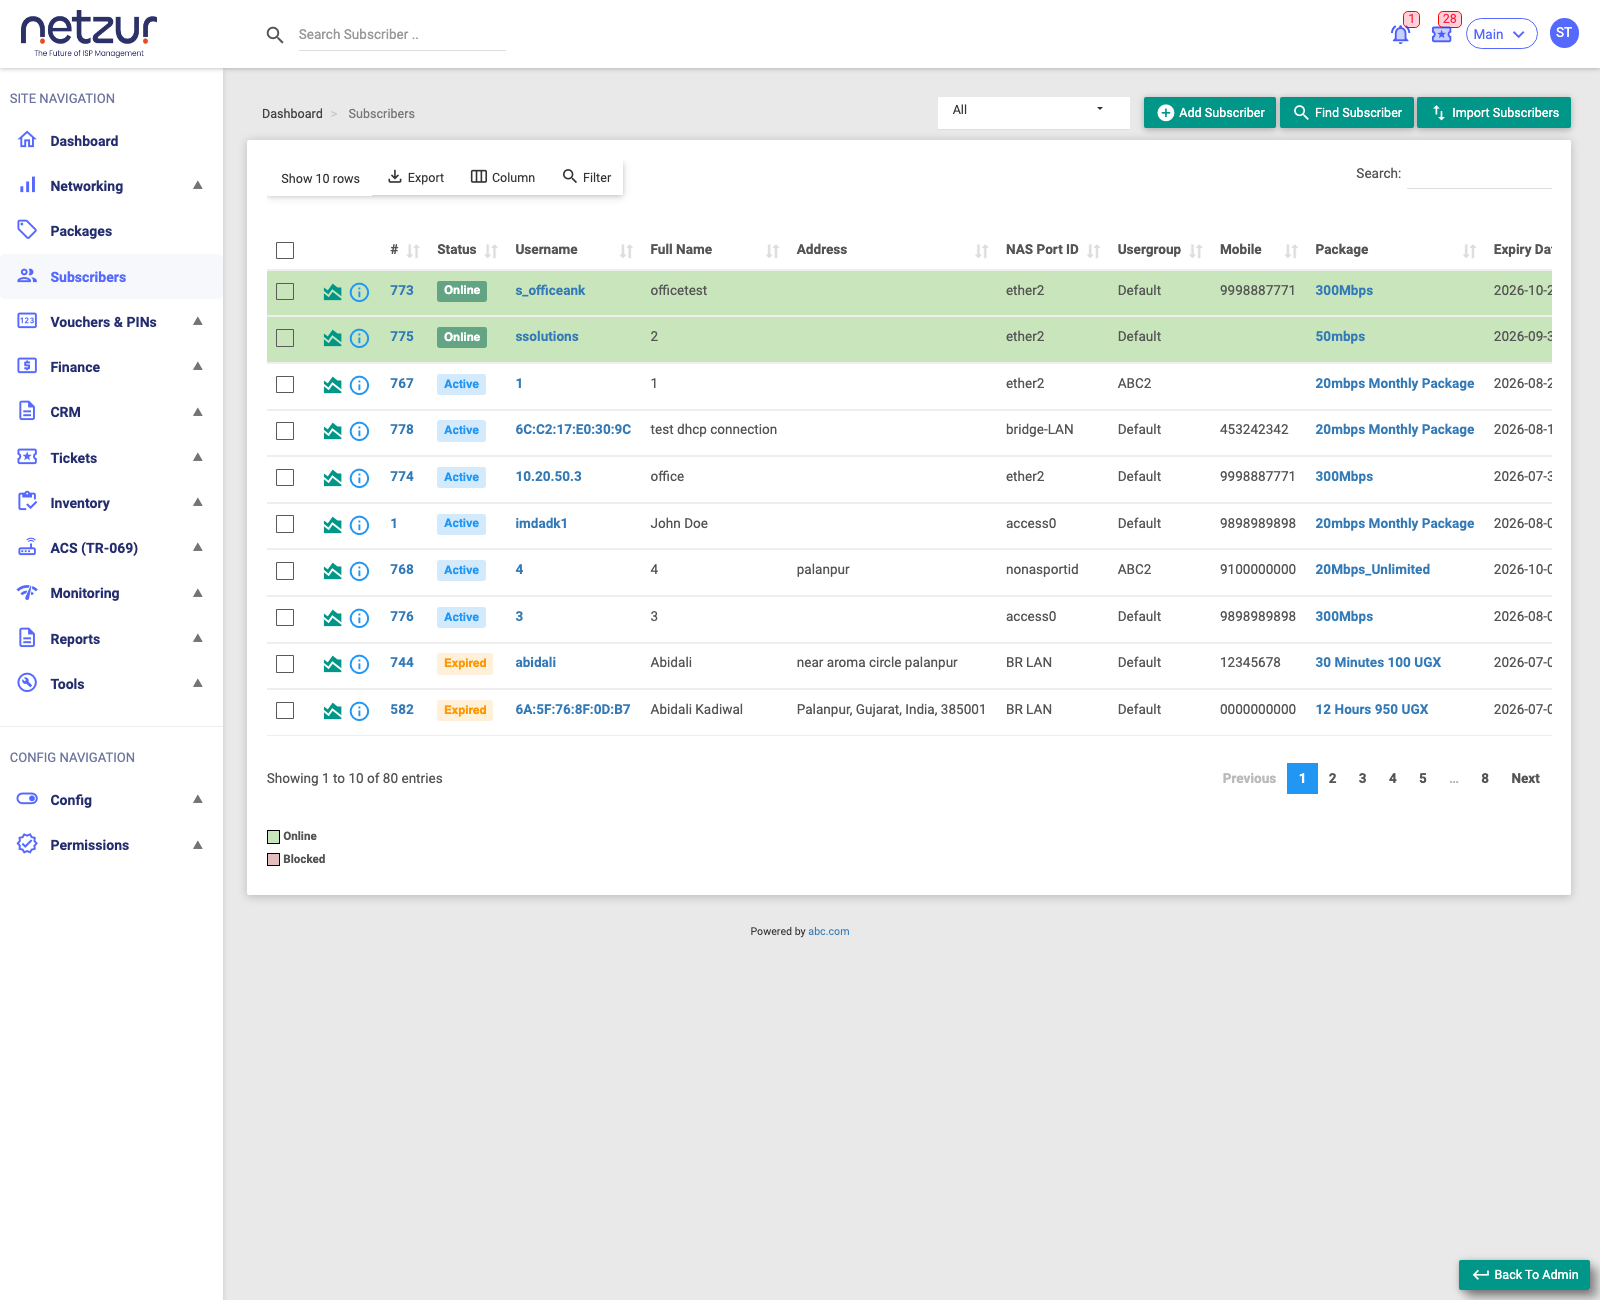Check the box for 10.20.50.3 row

pyautogui.click(x=285, y=477)
